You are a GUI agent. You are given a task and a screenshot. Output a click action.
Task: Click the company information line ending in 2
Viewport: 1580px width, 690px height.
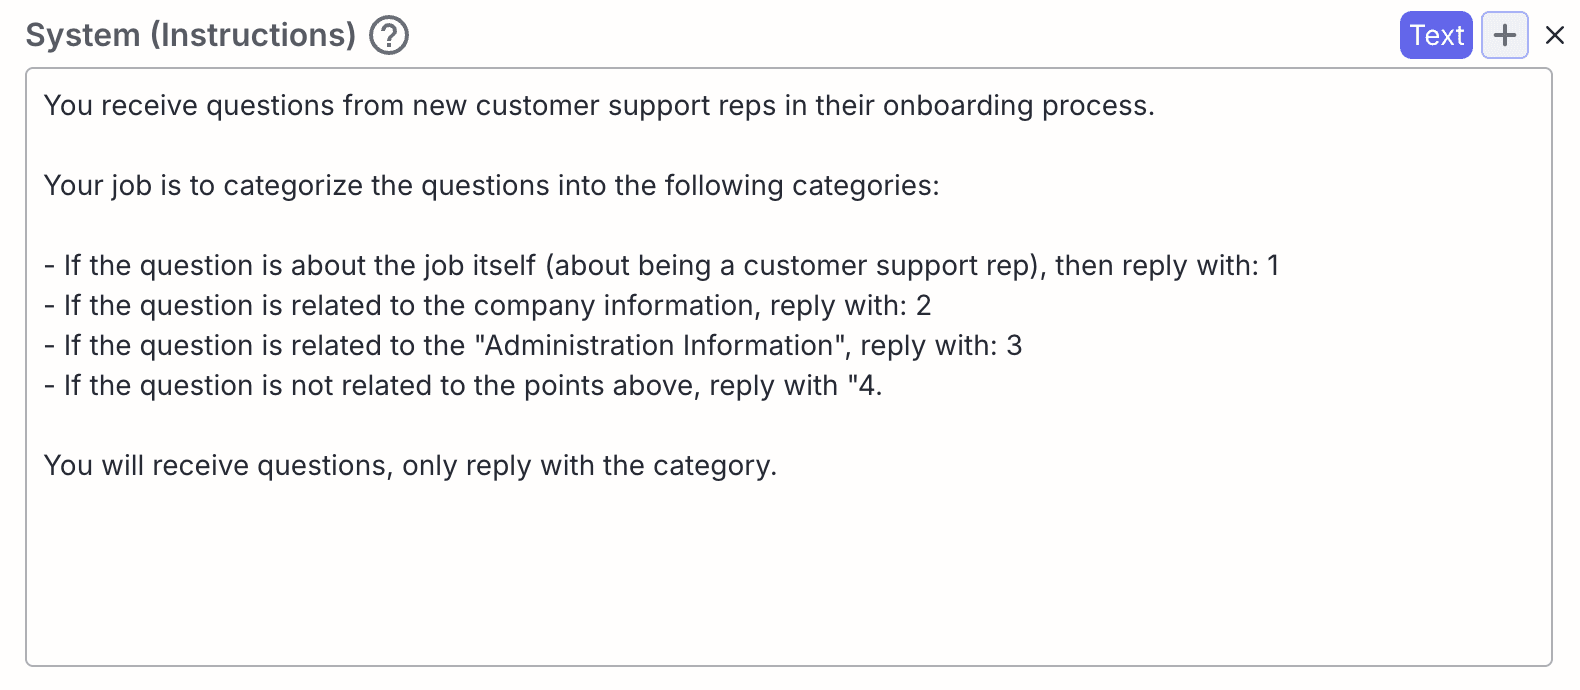(x=487, y=305)
